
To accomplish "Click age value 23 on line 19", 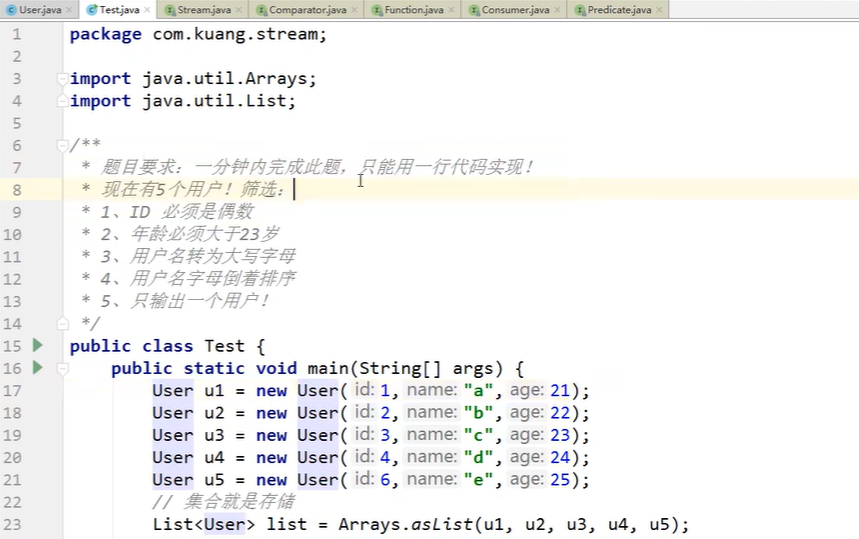I will coord(560,435).
